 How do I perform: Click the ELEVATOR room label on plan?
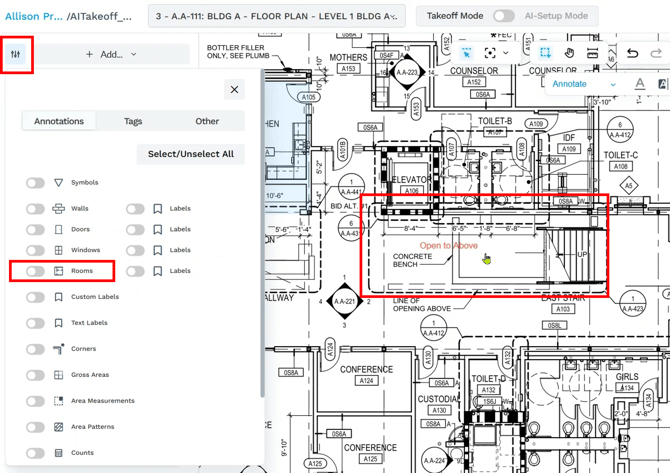pyautogui.click(x=411, y=180)
